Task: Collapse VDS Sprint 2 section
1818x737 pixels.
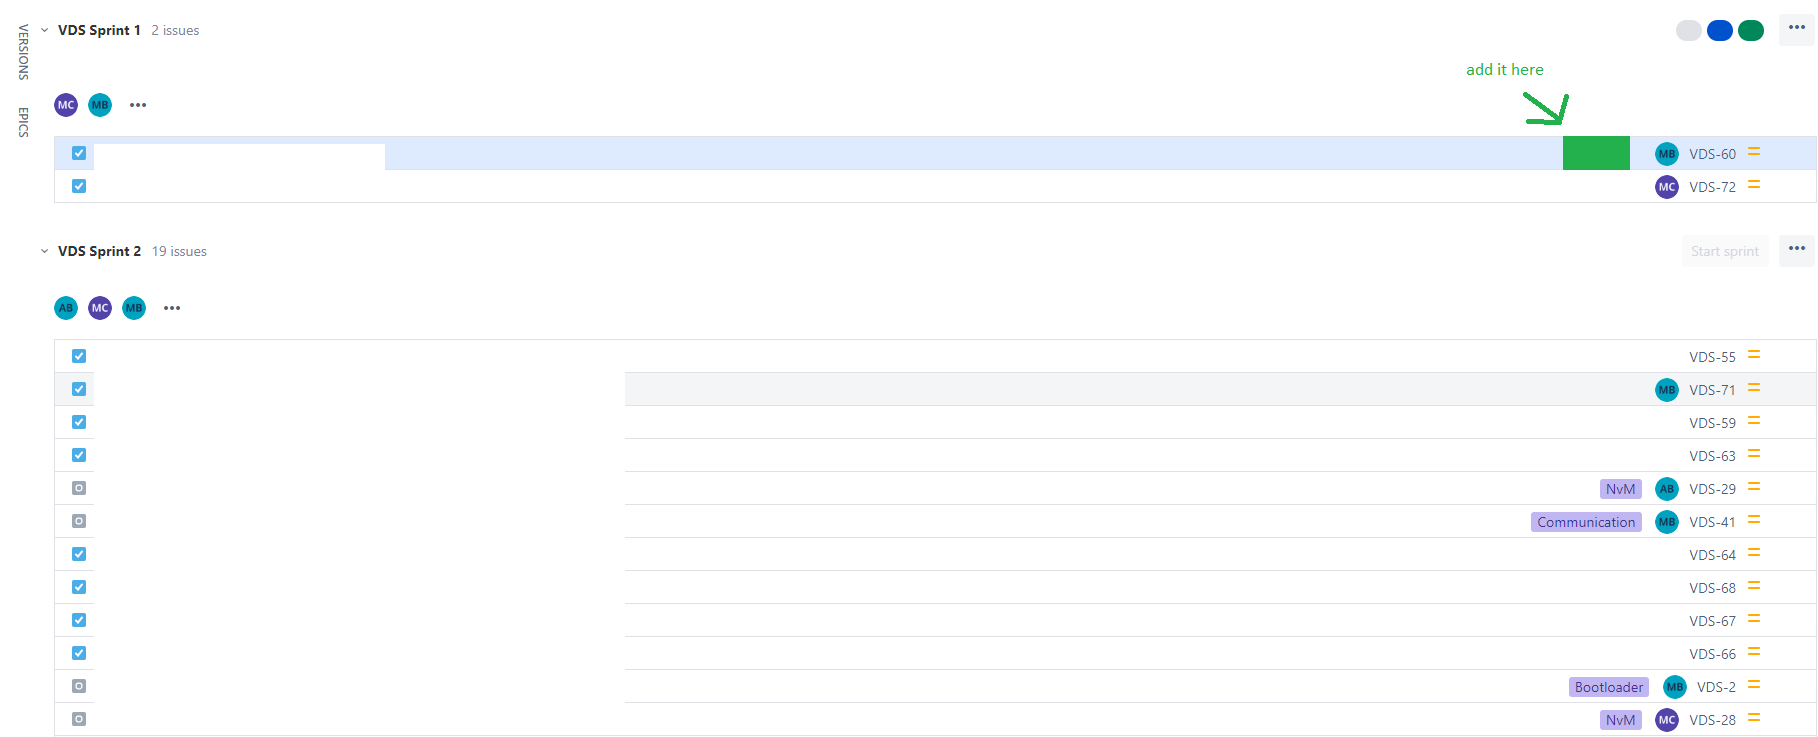Action: coord(44,251)
